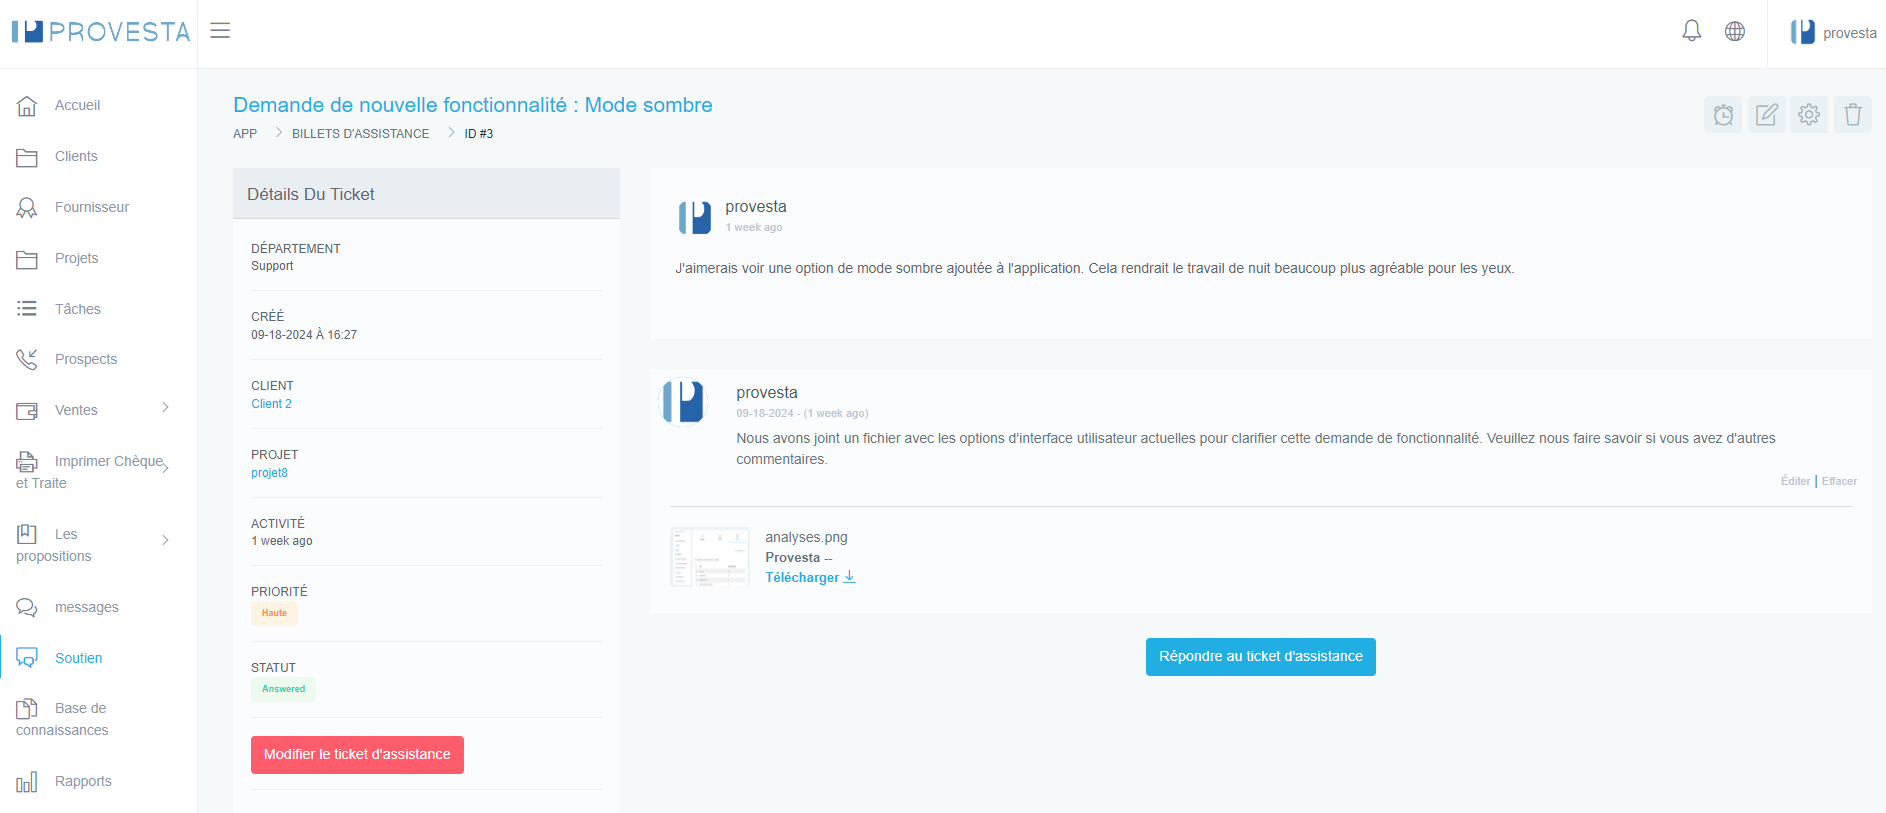Open the language globe icon

[1735, 32]
